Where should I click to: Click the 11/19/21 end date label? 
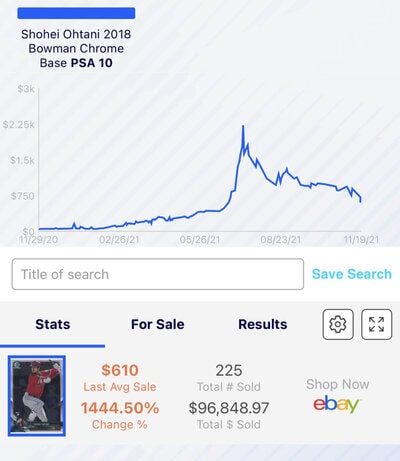click(361, 240)
